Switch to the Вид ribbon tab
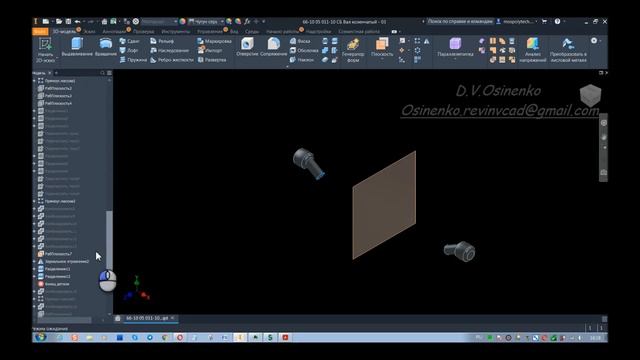This screenshot has width=640, height=360. [x=234, y=31]
